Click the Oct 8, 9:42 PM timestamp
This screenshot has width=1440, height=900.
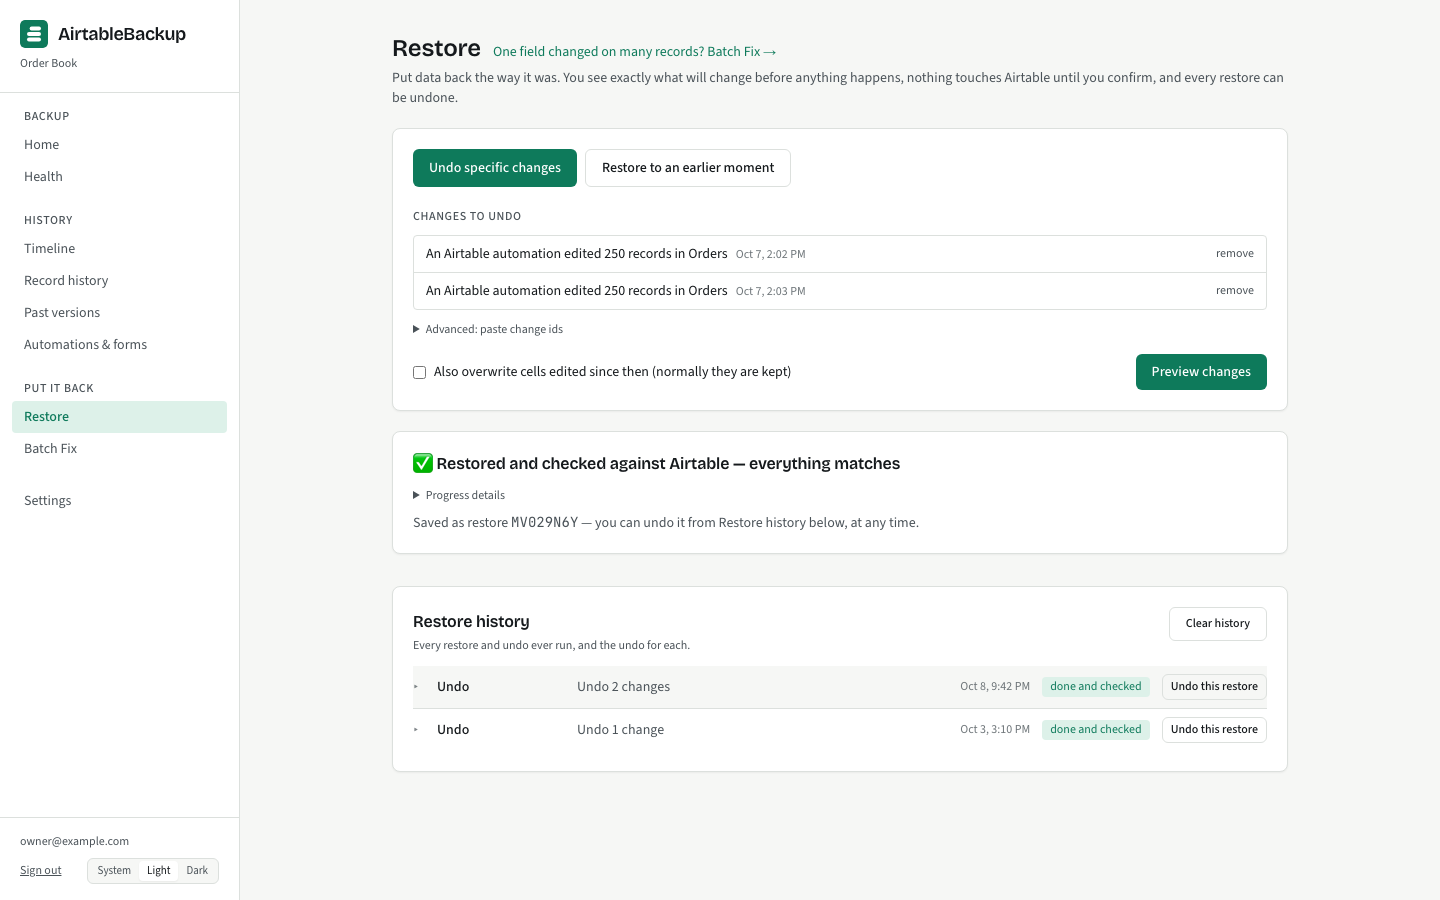coord(995,687)
